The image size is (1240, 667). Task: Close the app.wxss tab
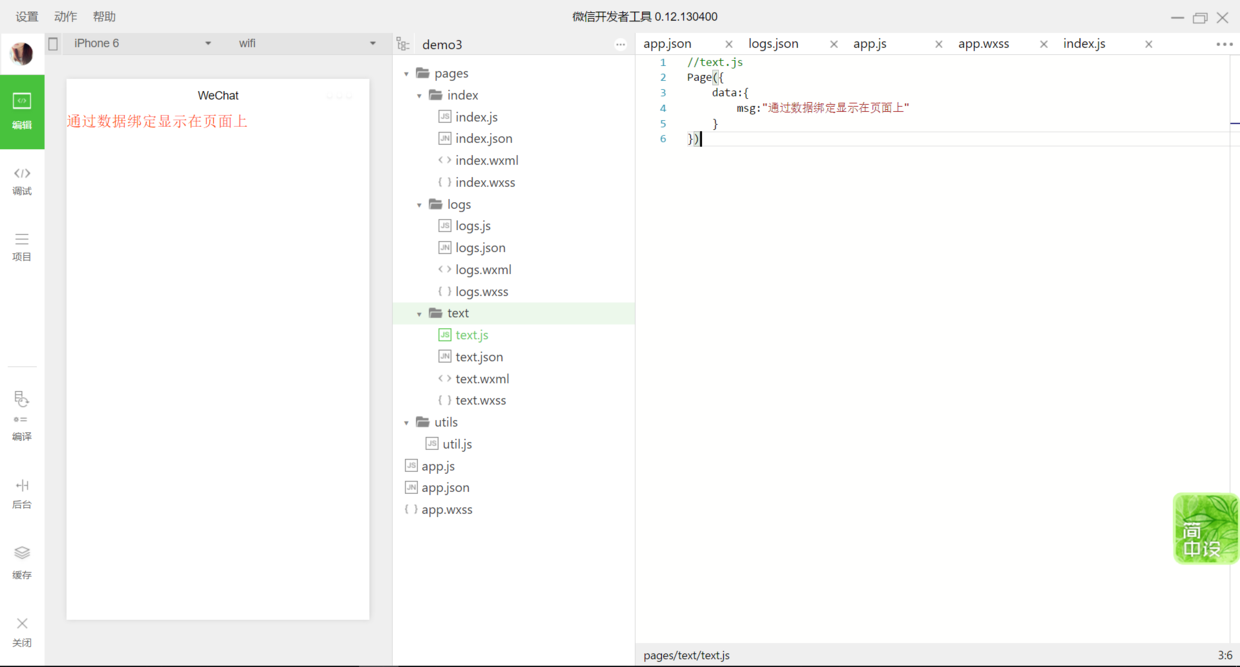point(1043,44)
